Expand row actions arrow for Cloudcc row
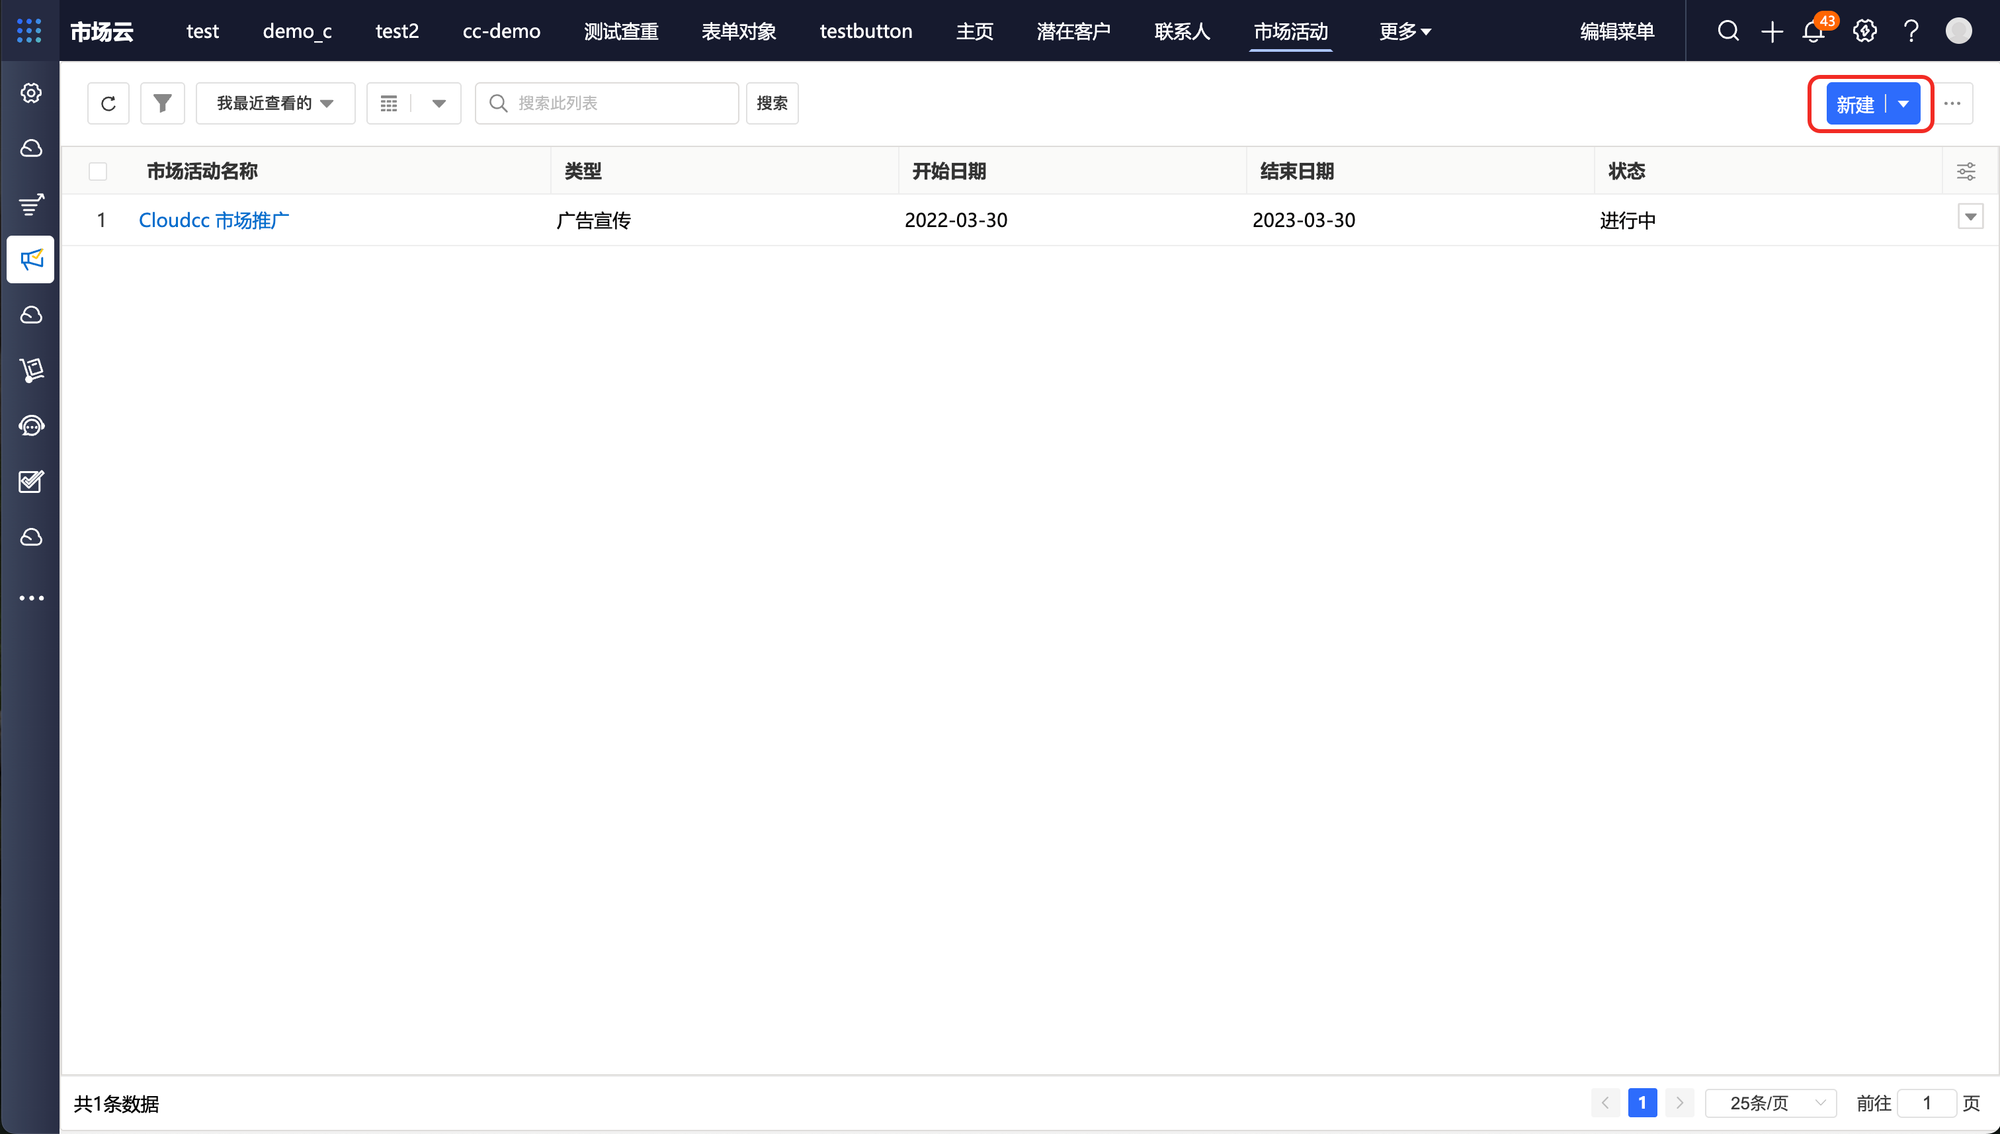 pyautogui.click(x=1970, y=217)
